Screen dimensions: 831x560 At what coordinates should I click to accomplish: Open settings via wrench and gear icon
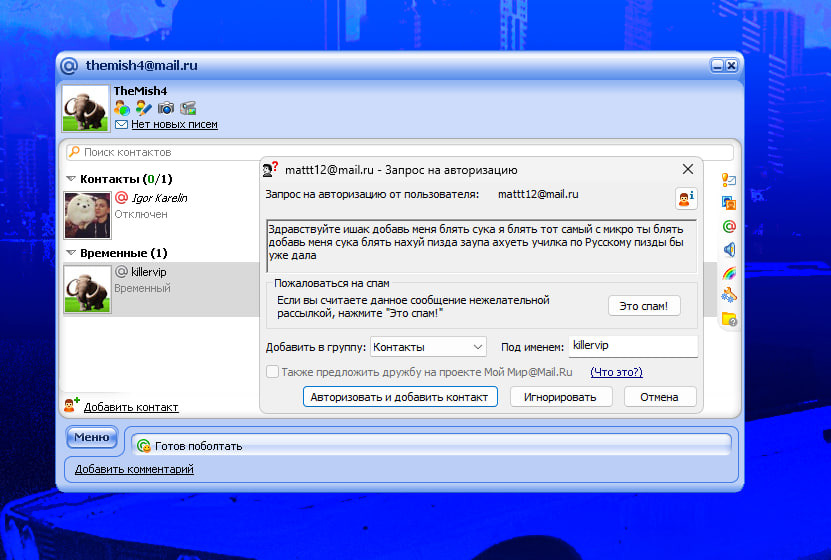click(x=729, y=295)
